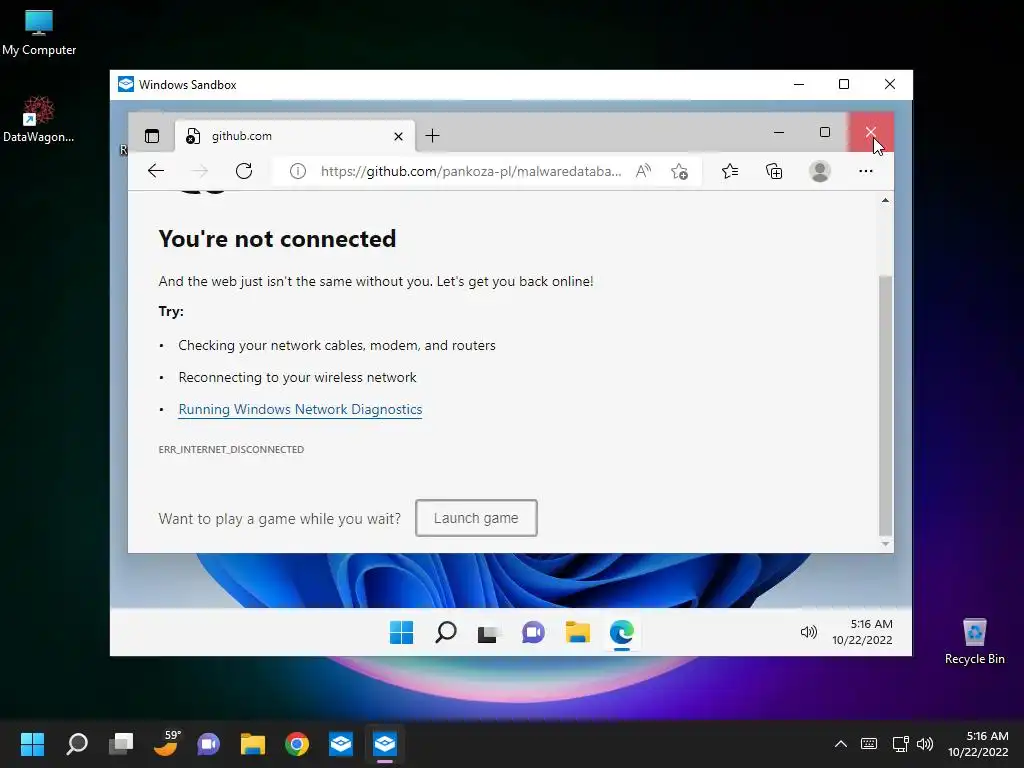Launch Google Chrome from host taskbar
The image size is (1024, 768).
pyautogui.click(x=296, y=744)
